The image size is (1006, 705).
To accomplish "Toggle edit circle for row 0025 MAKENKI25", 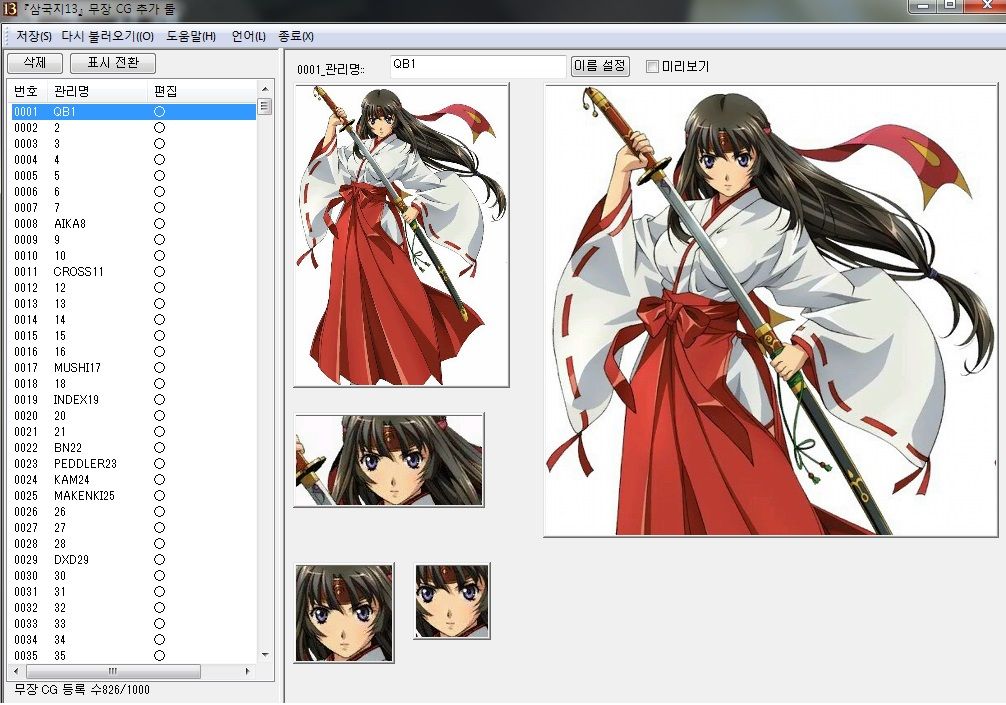I will pyautogui.click(x=160, y=496).
